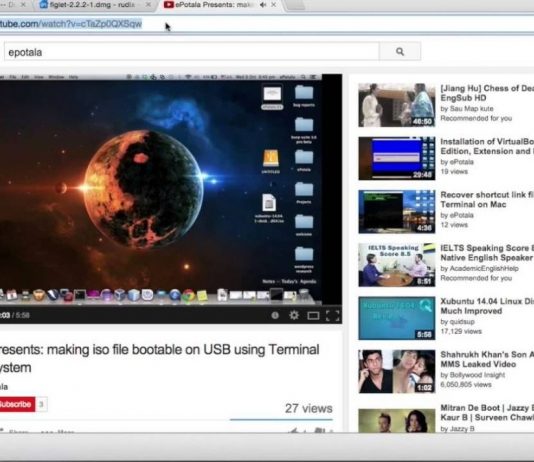Click Recommended for you under Jiang Hu
This screenshot has height=462, width=534.
click(476, 118)
